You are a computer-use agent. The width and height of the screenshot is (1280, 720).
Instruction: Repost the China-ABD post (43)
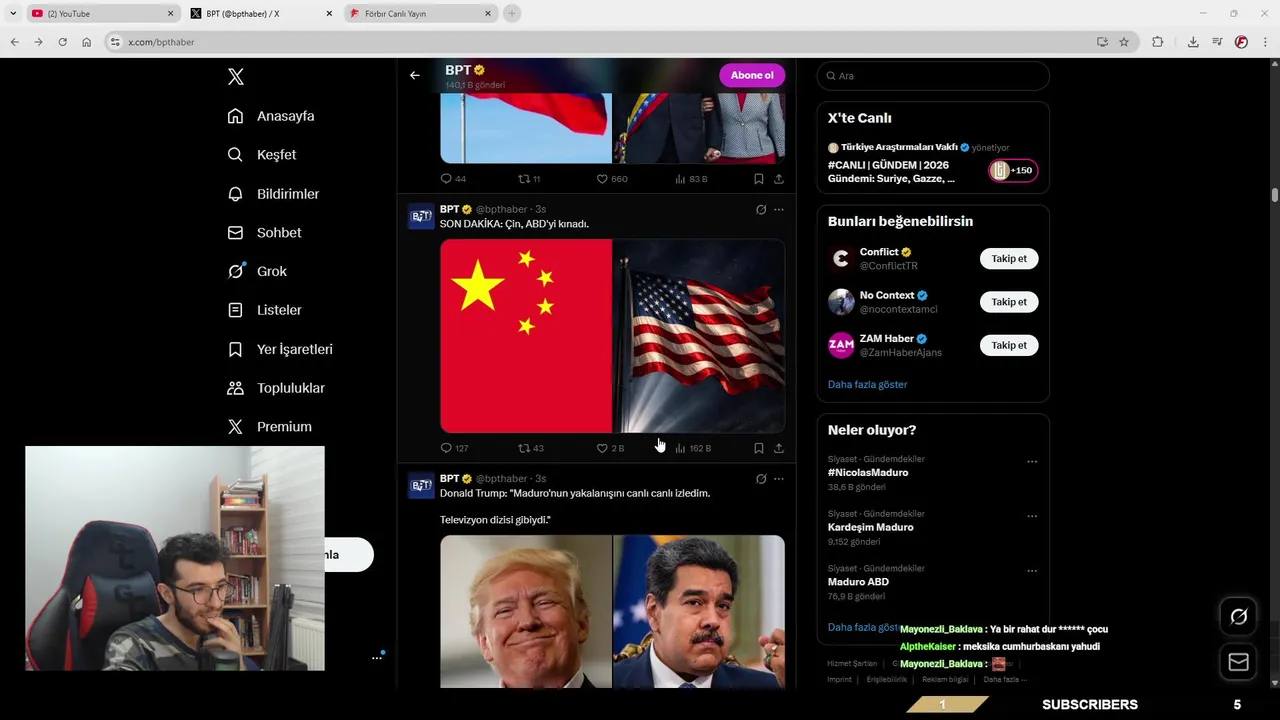[x=531, y=448]
